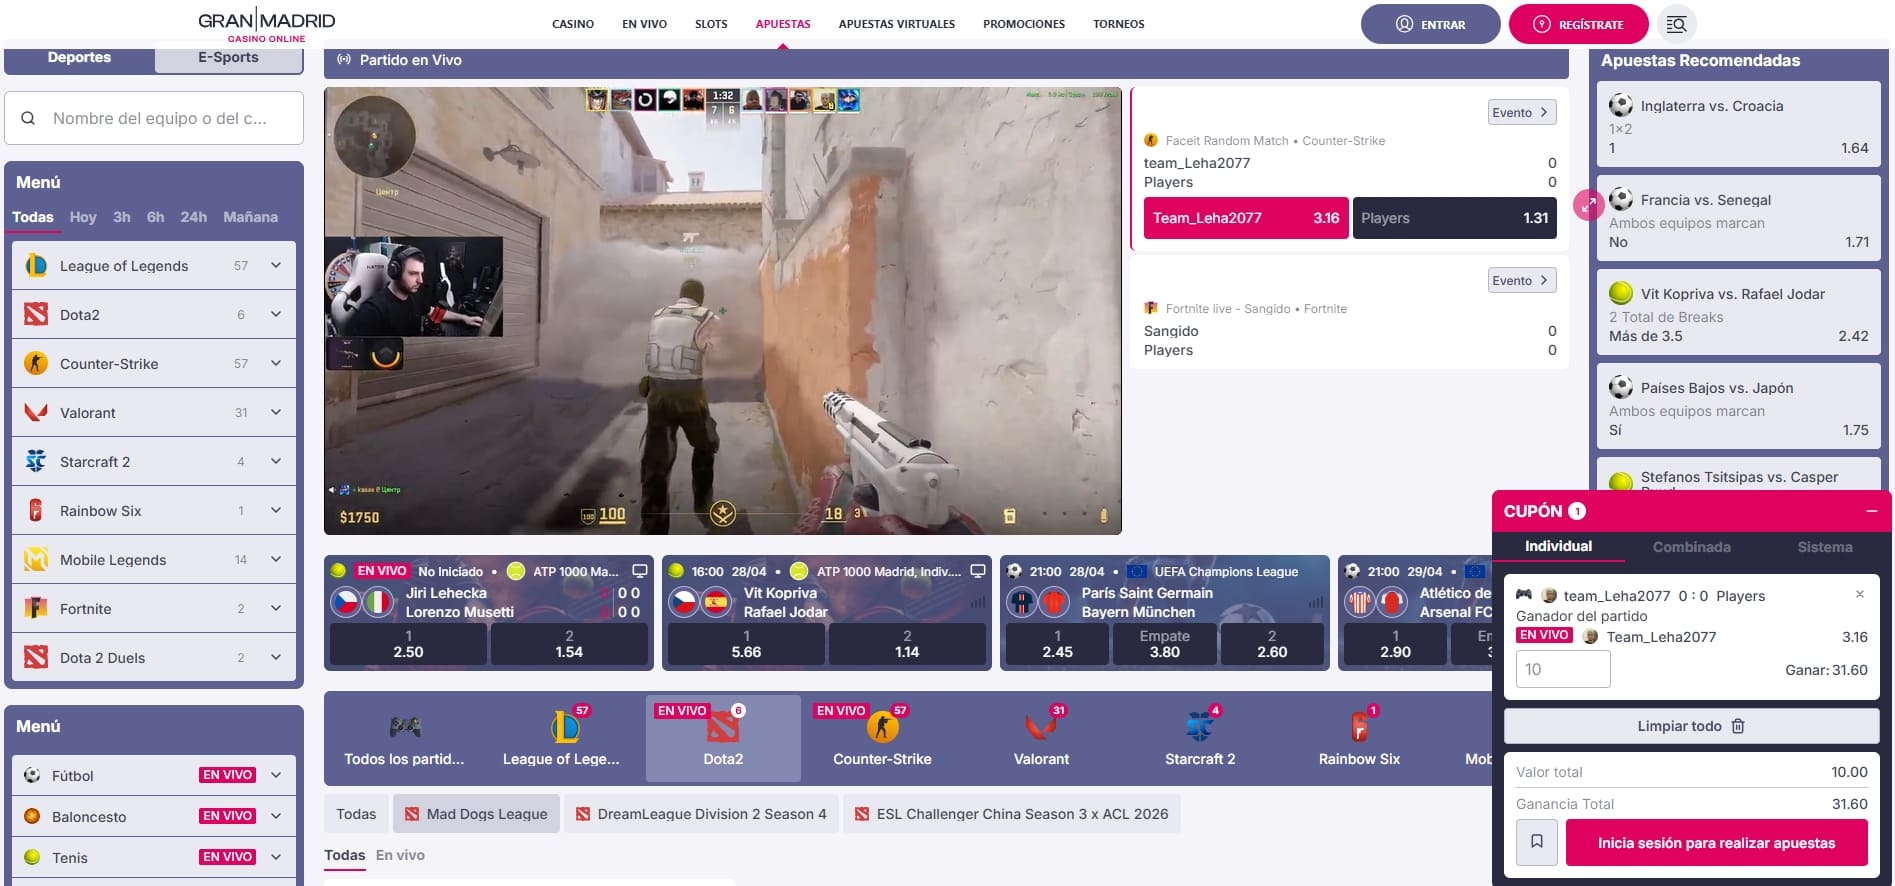
Task: Open the Todos los partidos gamepad icon
Action: (405, 727)
